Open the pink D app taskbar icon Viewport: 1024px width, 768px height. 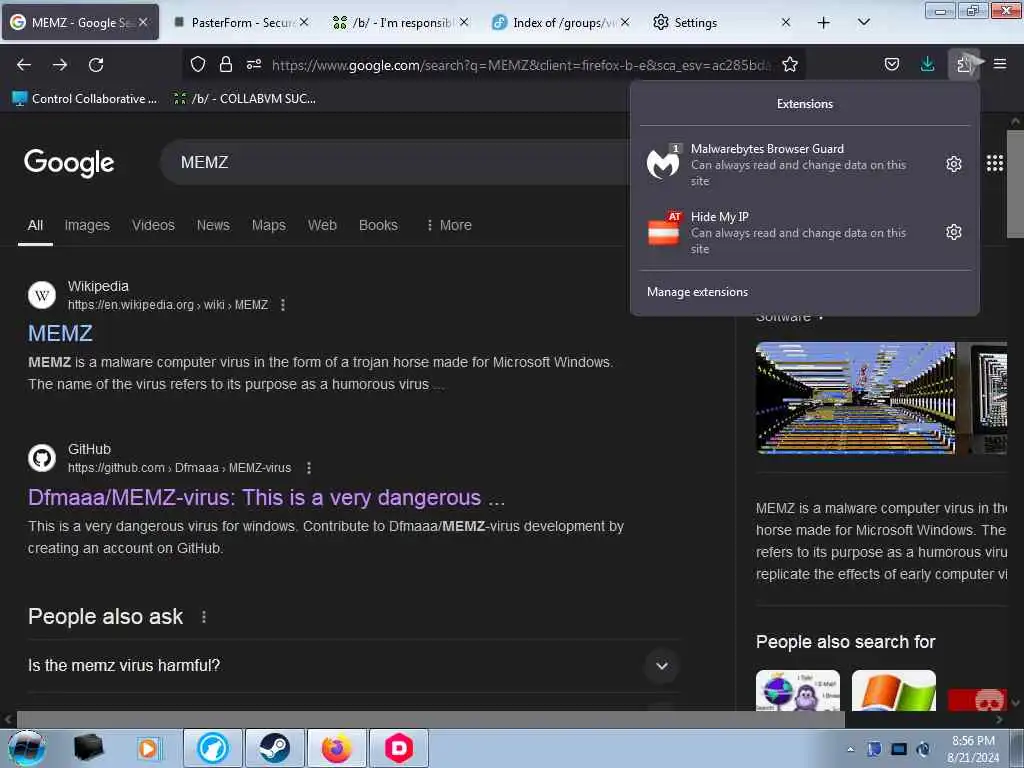(x=398, y=748)
